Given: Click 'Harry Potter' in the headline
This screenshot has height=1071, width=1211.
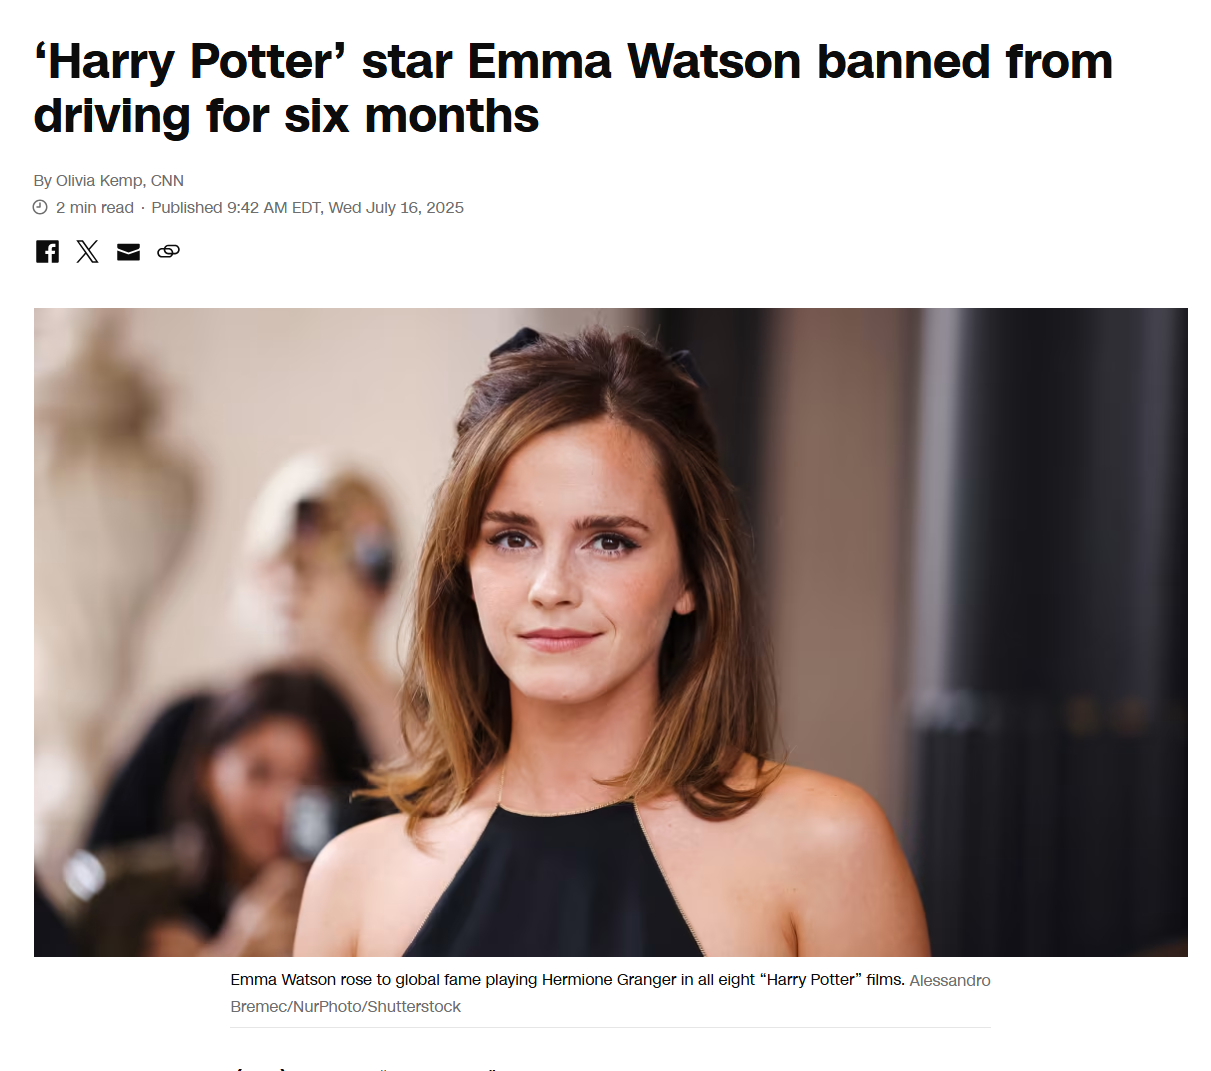Looking at the screenshot, I should pyautogui.click(x=190, y=62).
